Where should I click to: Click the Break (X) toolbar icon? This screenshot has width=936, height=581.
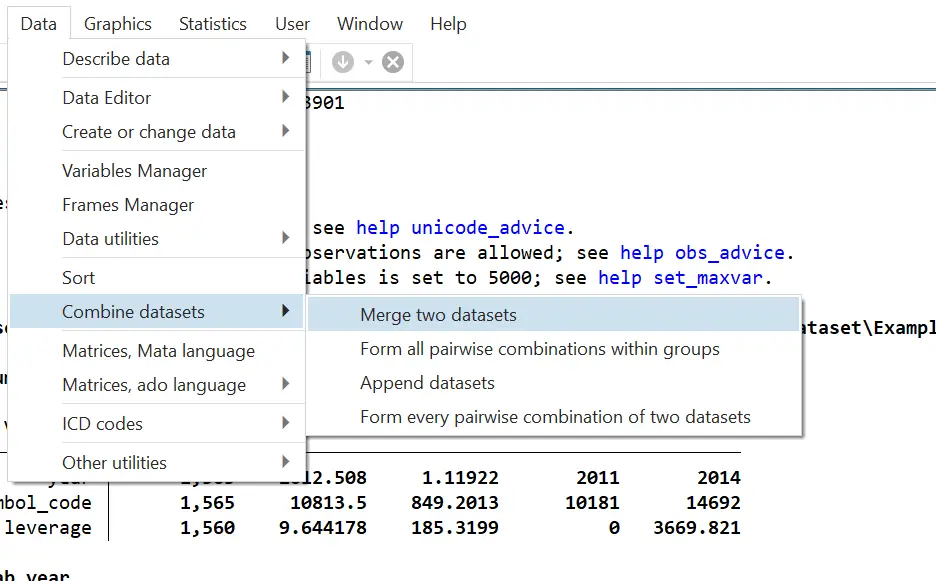coord(390,61)
